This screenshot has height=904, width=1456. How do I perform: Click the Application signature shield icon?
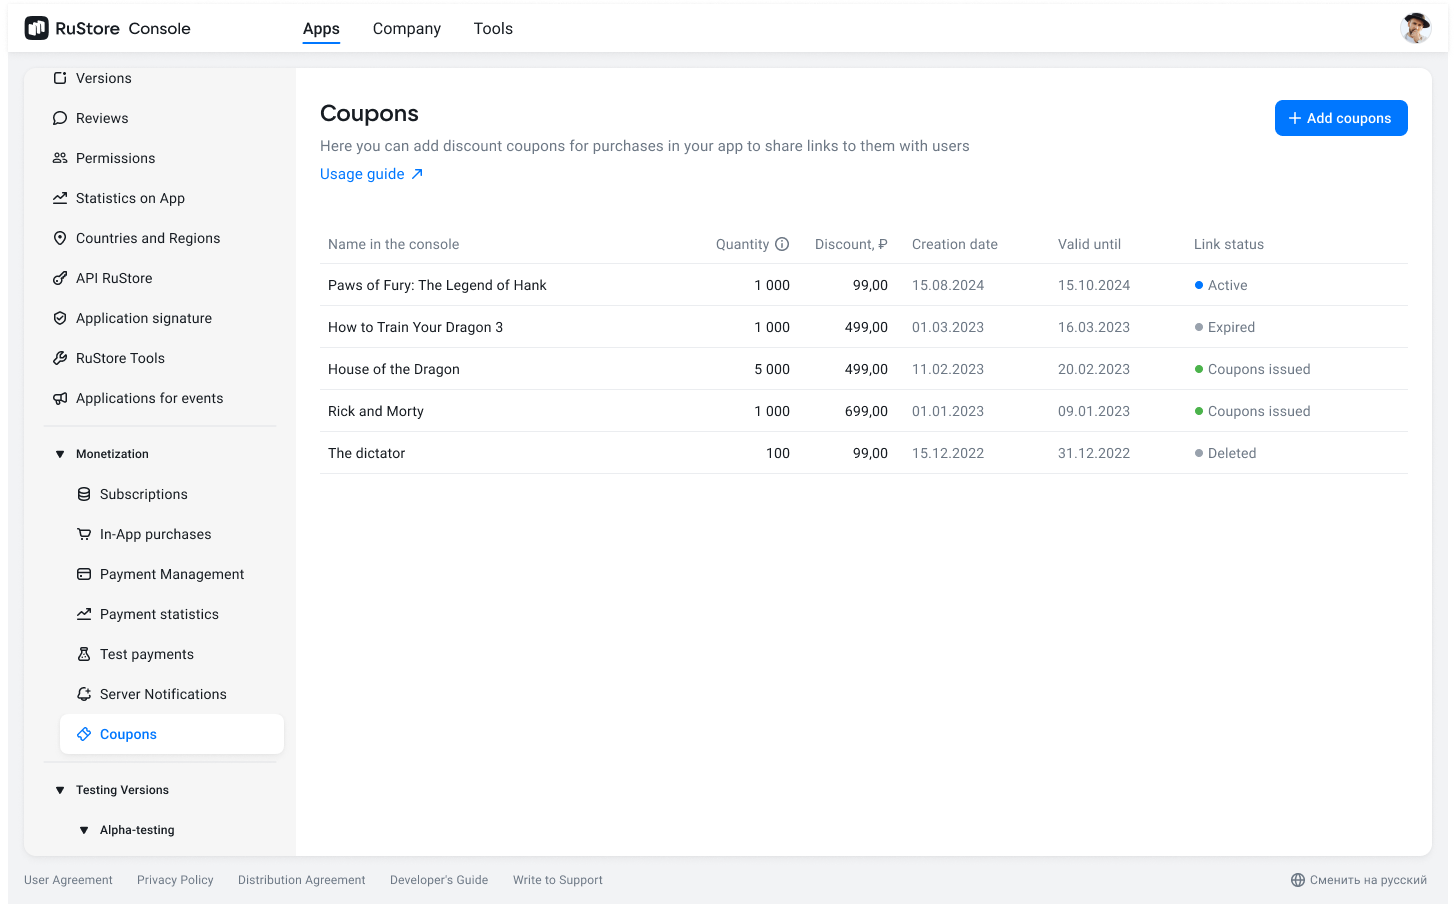60,318
